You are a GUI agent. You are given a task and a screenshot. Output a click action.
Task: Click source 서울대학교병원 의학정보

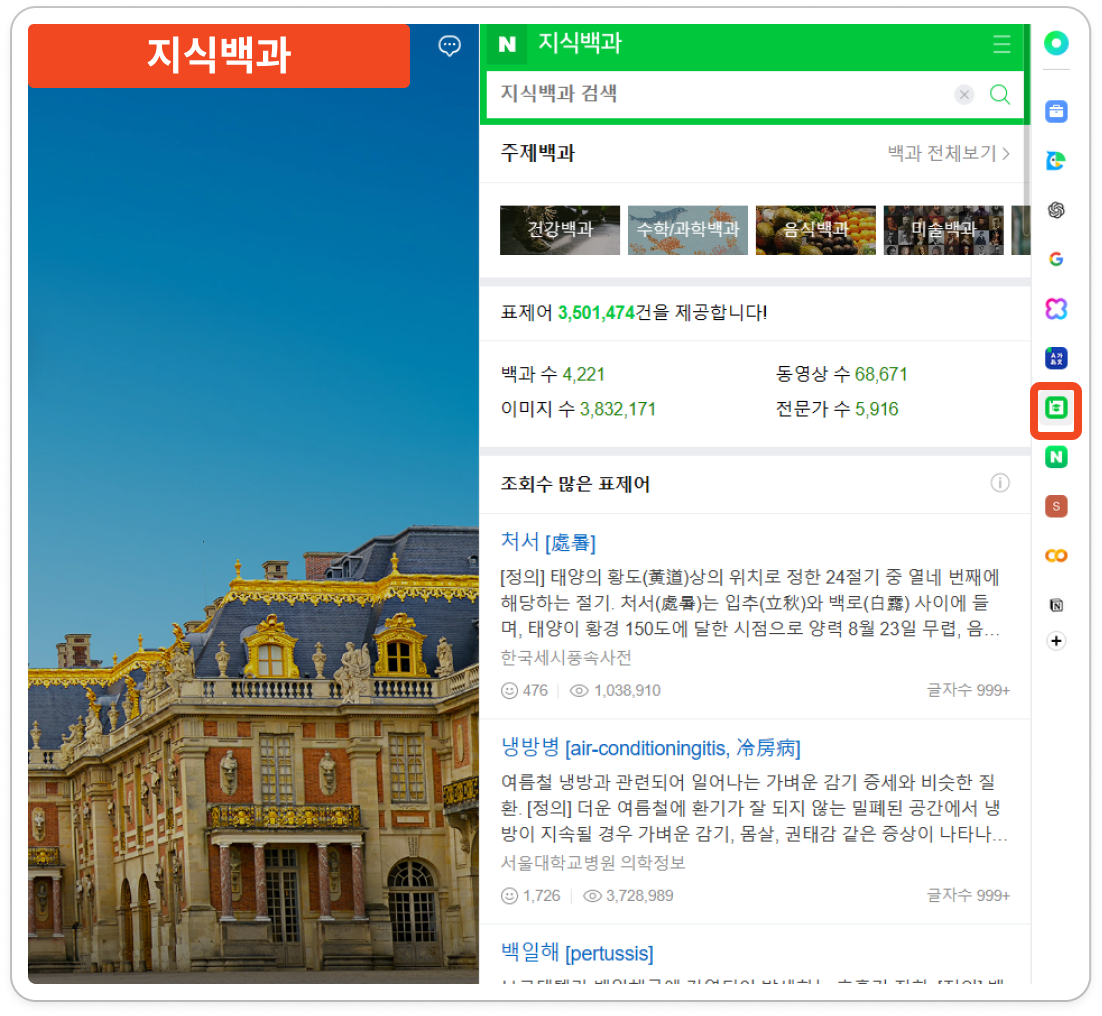click(592, 863)
